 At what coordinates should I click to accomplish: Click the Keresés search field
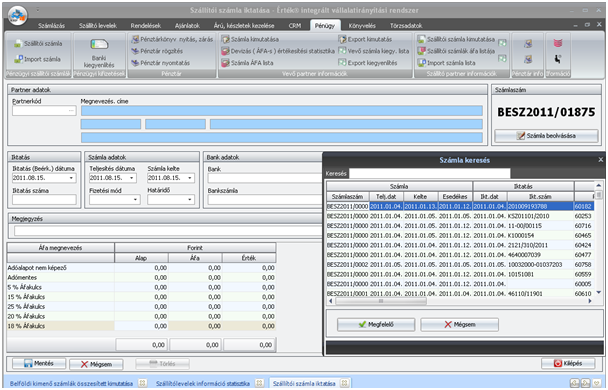point(430,174)
